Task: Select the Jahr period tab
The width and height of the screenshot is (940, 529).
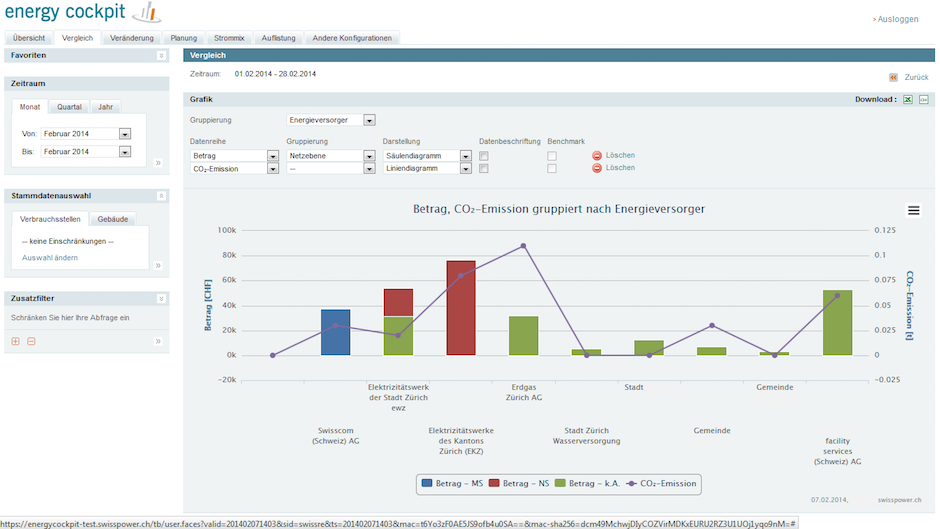Action: pyautogui.click(x=106, y=107)
